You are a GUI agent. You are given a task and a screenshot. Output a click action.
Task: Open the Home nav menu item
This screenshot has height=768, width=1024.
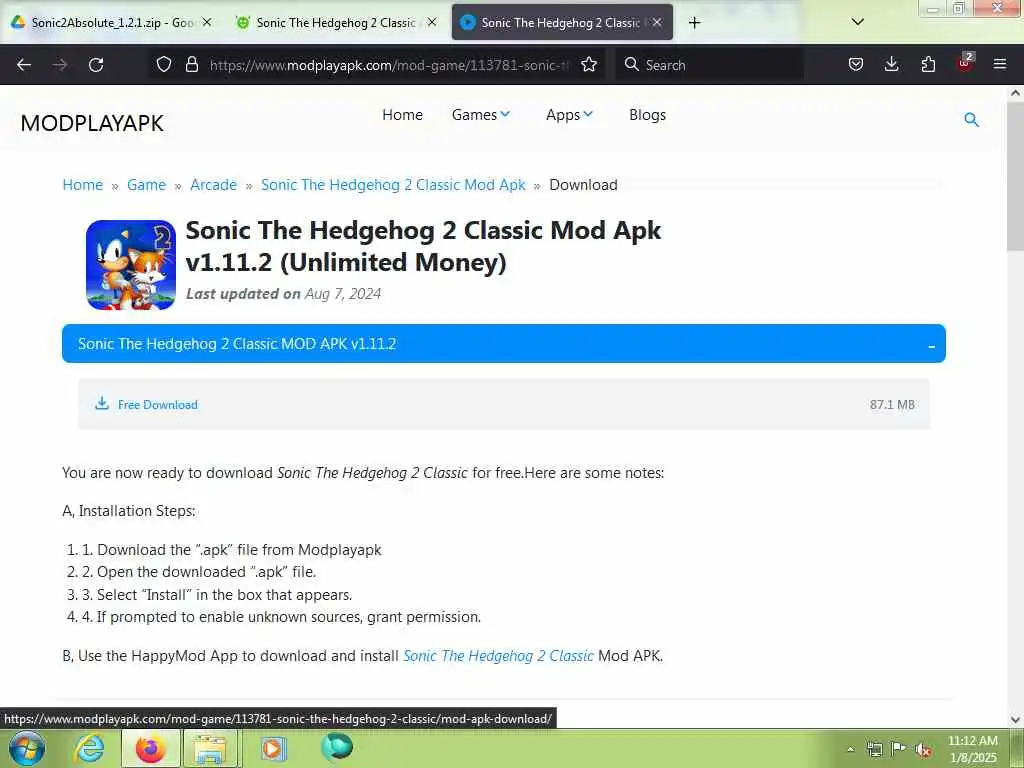tap(402, 115)
